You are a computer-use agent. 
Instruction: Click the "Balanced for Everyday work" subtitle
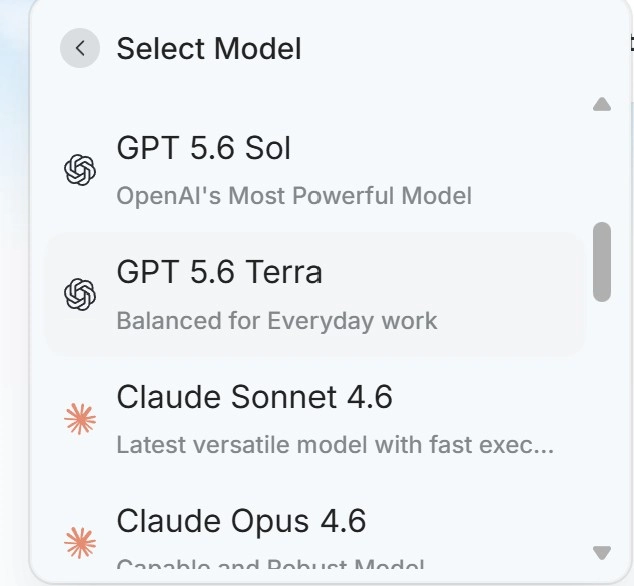tap(277, 321)
